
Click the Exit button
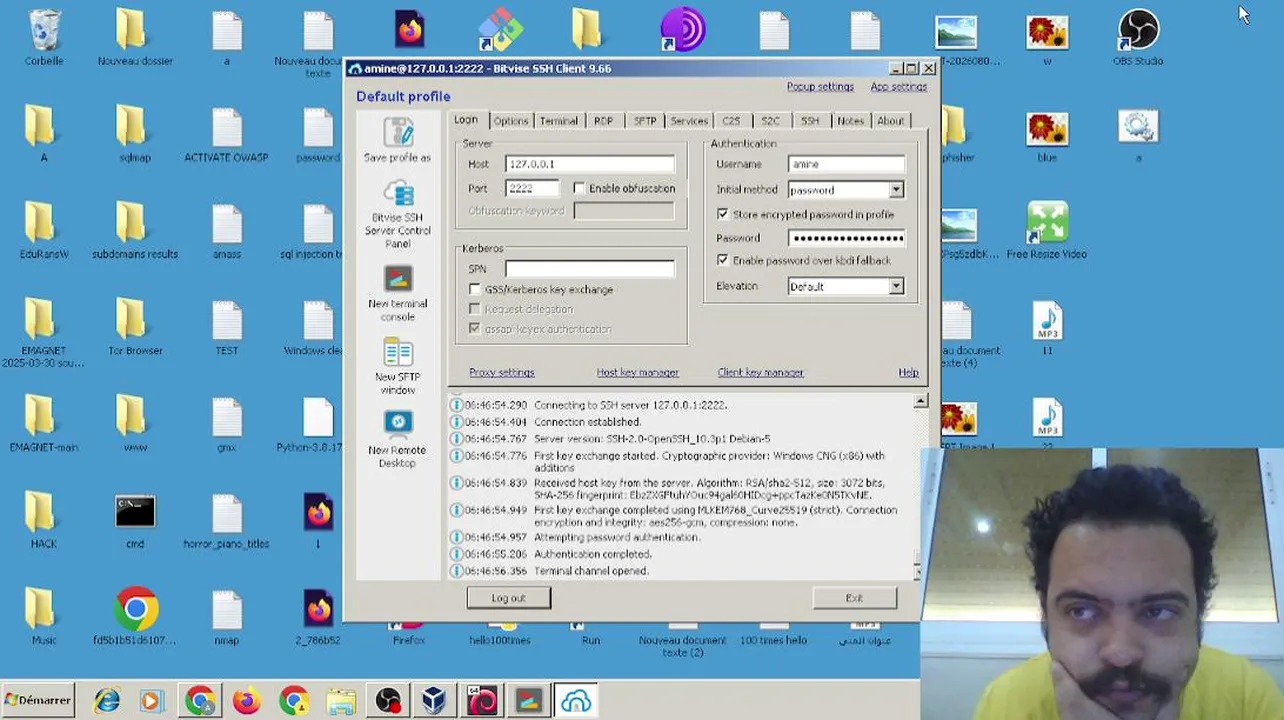[854, 598]
